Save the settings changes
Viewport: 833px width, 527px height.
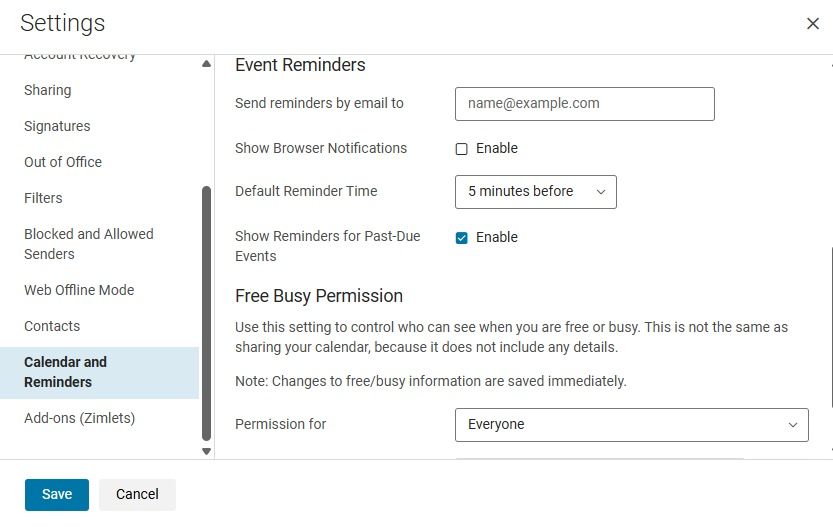(57, 494)
